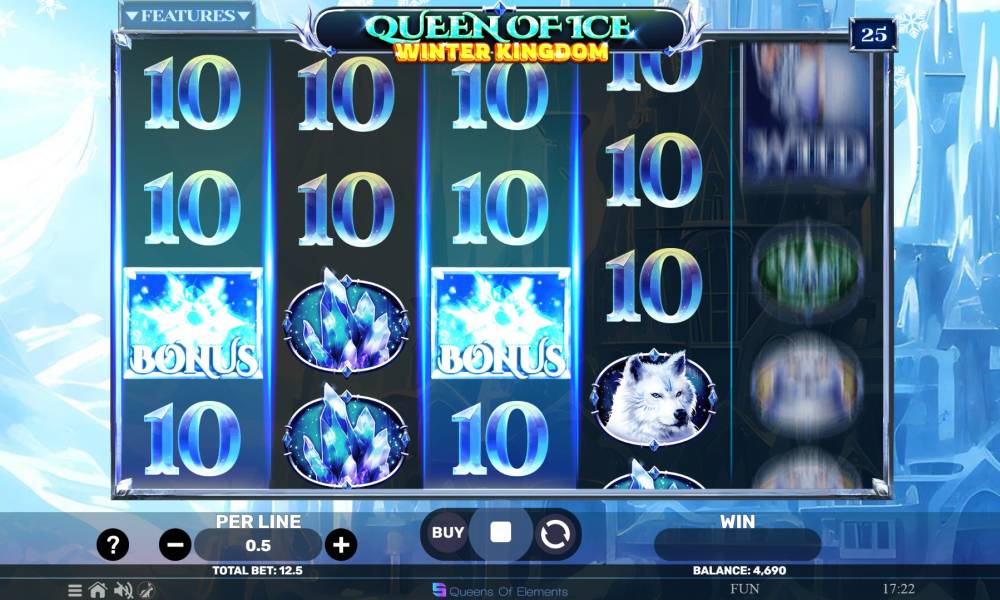
Task: Click the WIN amount display bar
Action: click(737, 545)
